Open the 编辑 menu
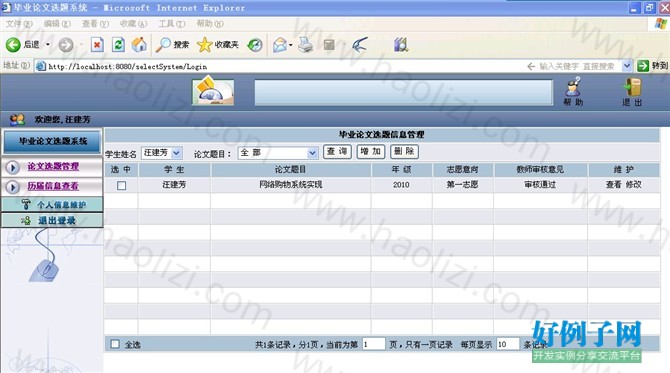The image size is (670, 373). [57, 23]
